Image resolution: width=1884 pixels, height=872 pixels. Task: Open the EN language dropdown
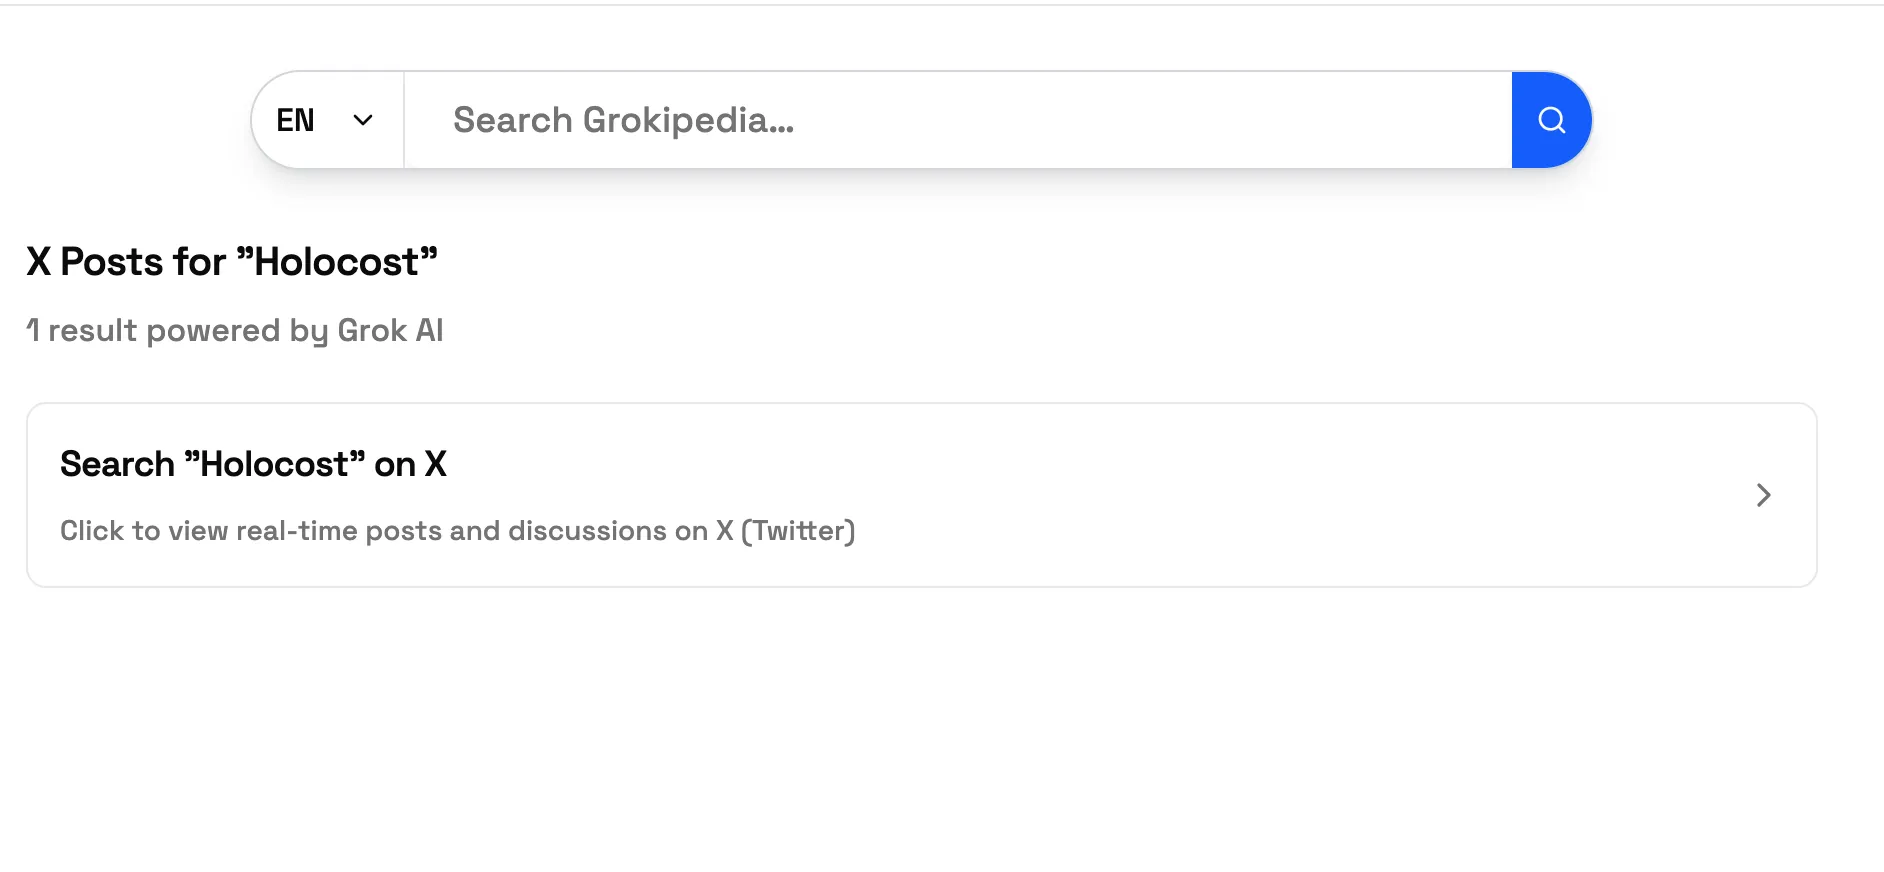(327, 120)
